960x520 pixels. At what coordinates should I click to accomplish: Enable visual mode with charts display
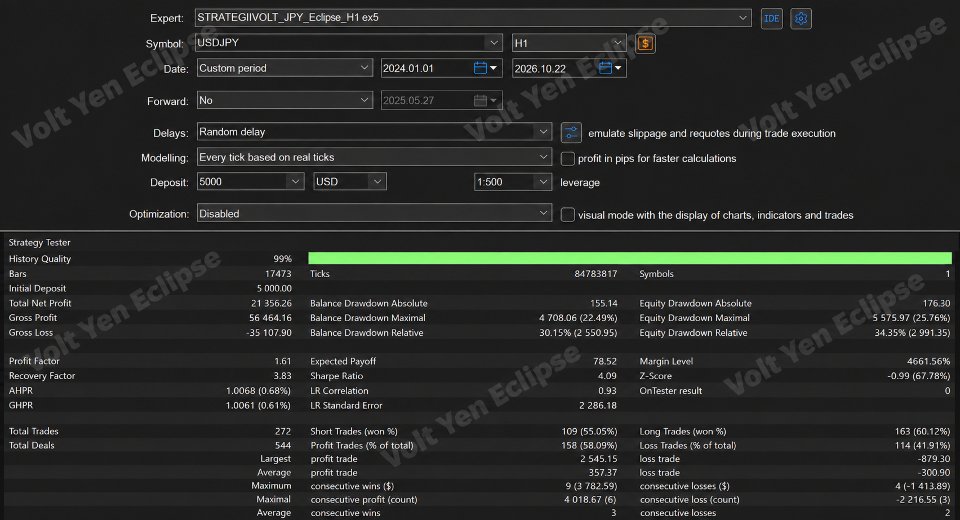(x=568, y=215)
